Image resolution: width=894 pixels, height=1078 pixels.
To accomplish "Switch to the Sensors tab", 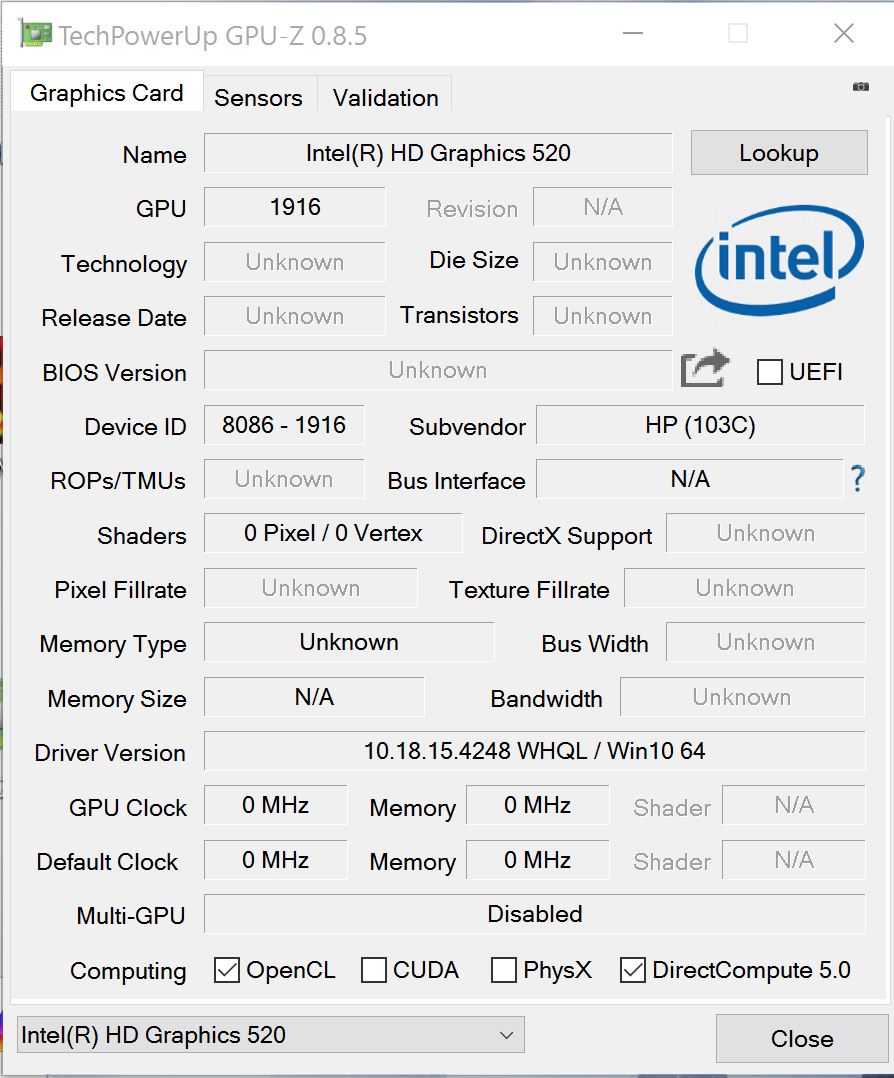I will coord(258,97).
